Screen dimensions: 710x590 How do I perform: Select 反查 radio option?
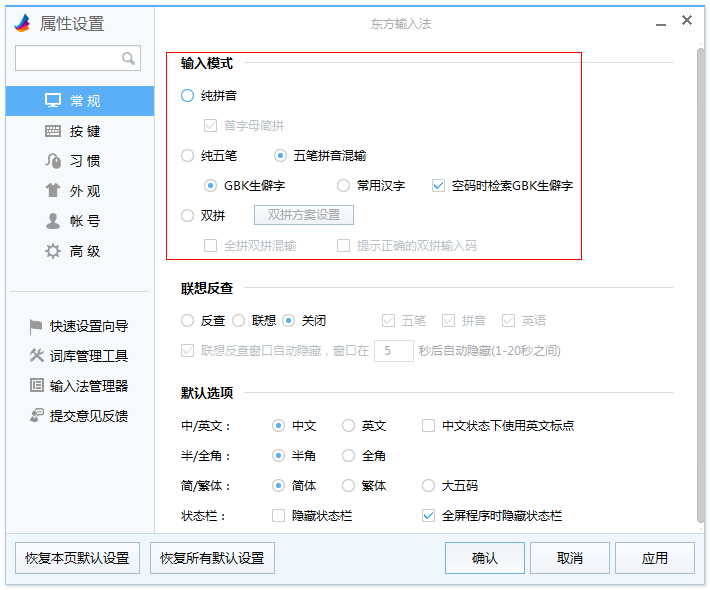(187, 321)
